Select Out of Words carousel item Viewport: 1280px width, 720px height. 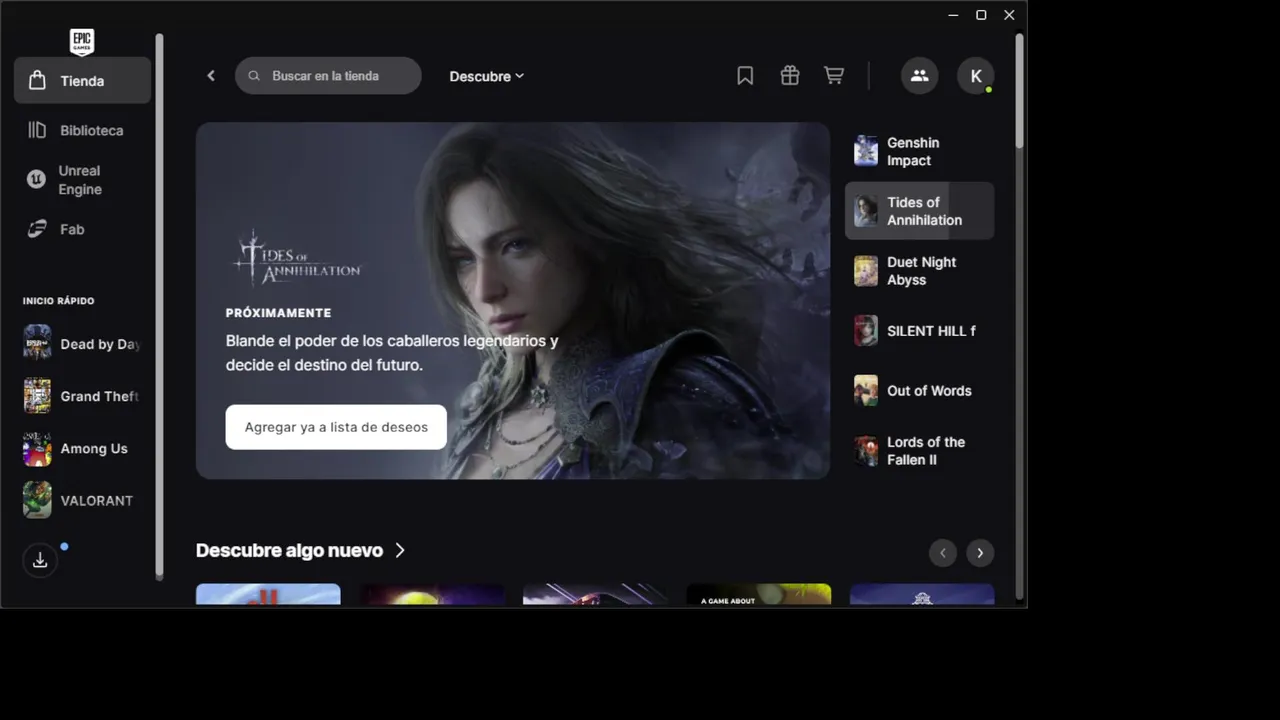point(920,391)
